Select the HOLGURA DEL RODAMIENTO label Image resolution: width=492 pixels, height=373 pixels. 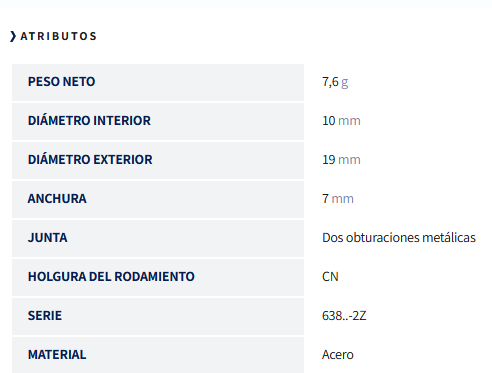pyautogui.click(x=111, y=277)
